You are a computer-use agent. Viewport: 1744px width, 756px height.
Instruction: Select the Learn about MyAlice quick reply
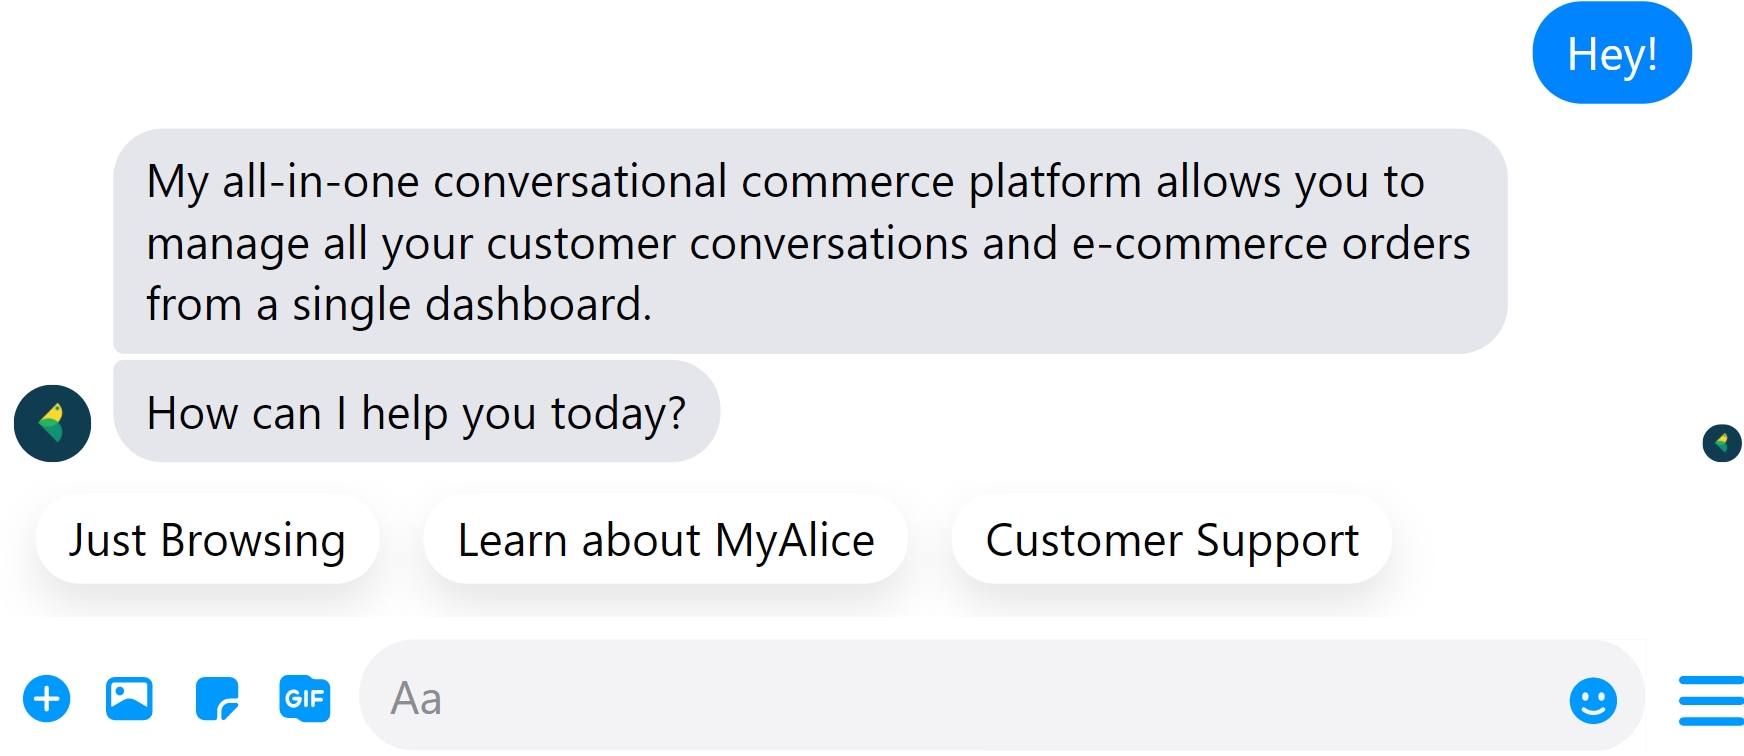coord(665,540)
